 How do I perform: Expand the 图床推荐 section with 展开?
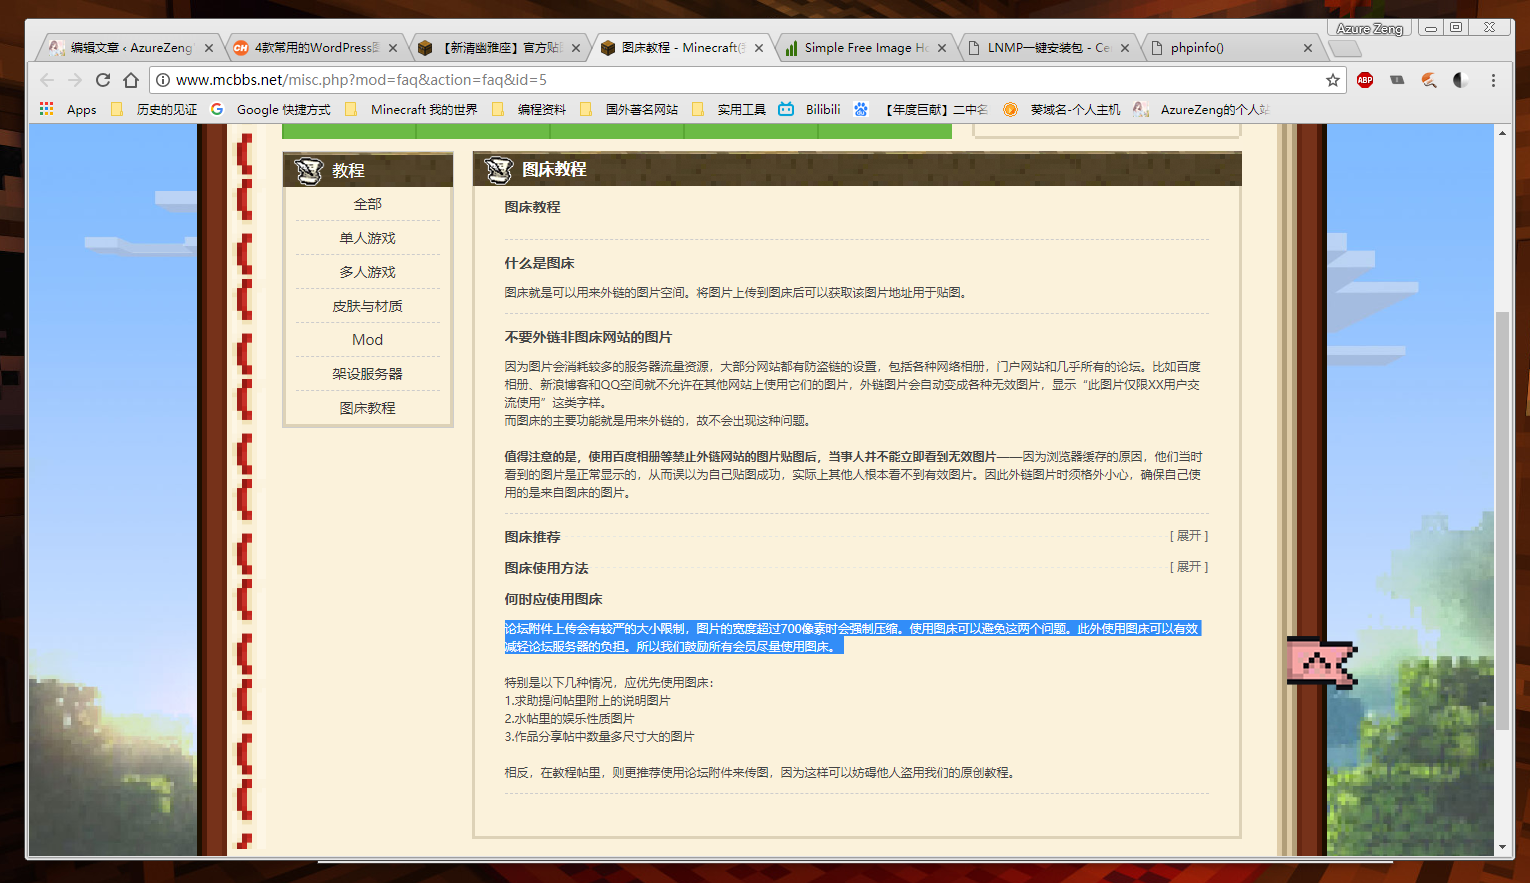[x=1189, y=536]
